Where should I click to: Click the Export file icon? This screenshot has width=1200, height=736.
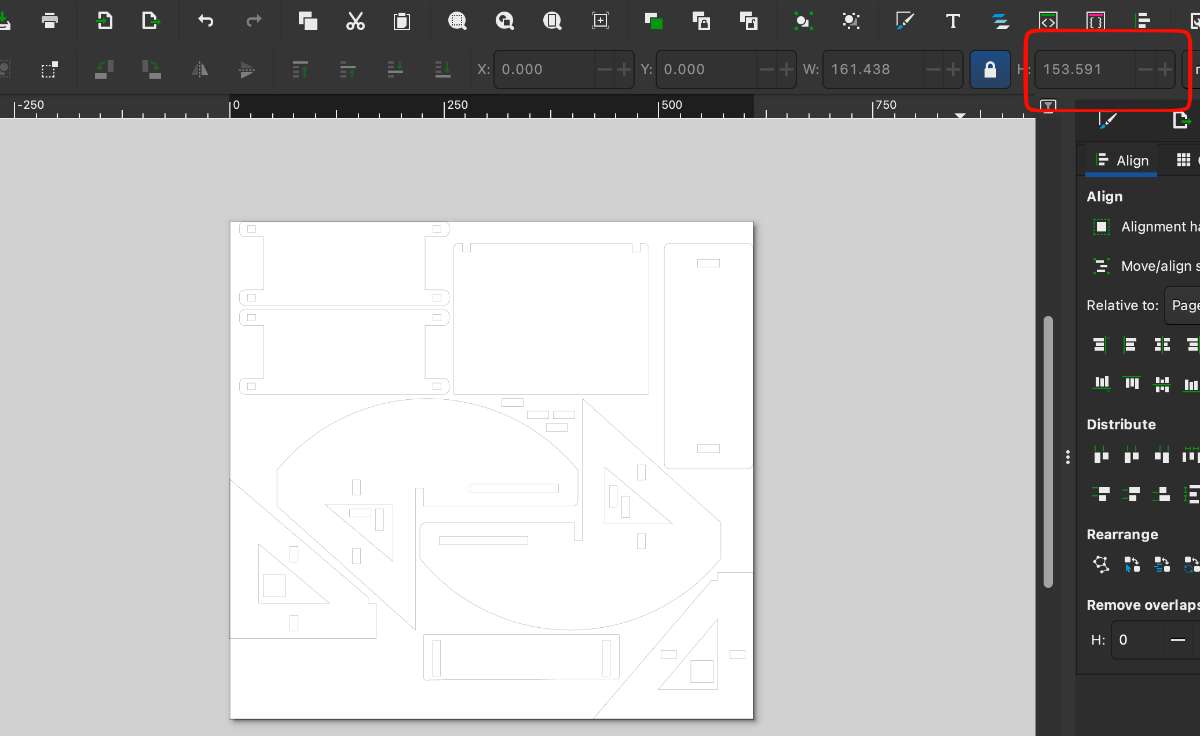[x=150, y=20]
